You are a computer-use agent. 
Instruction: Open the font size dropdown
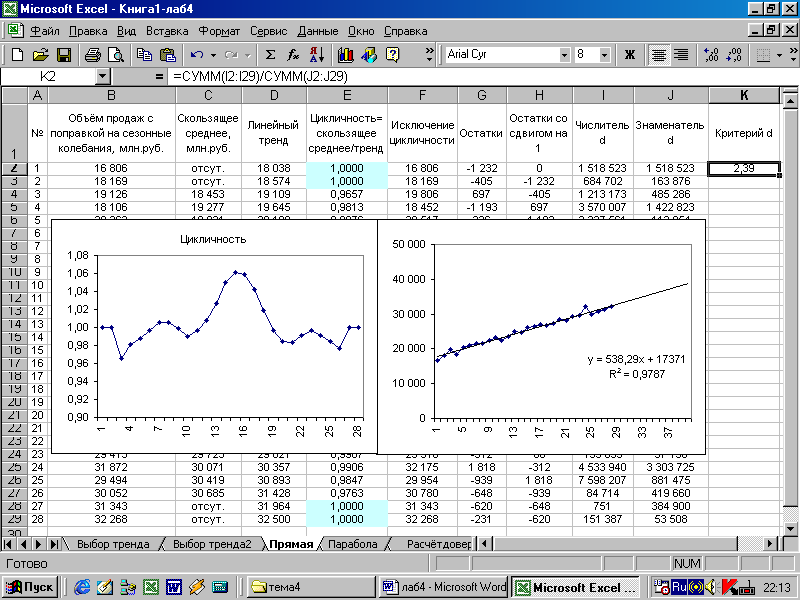point(605,55)
